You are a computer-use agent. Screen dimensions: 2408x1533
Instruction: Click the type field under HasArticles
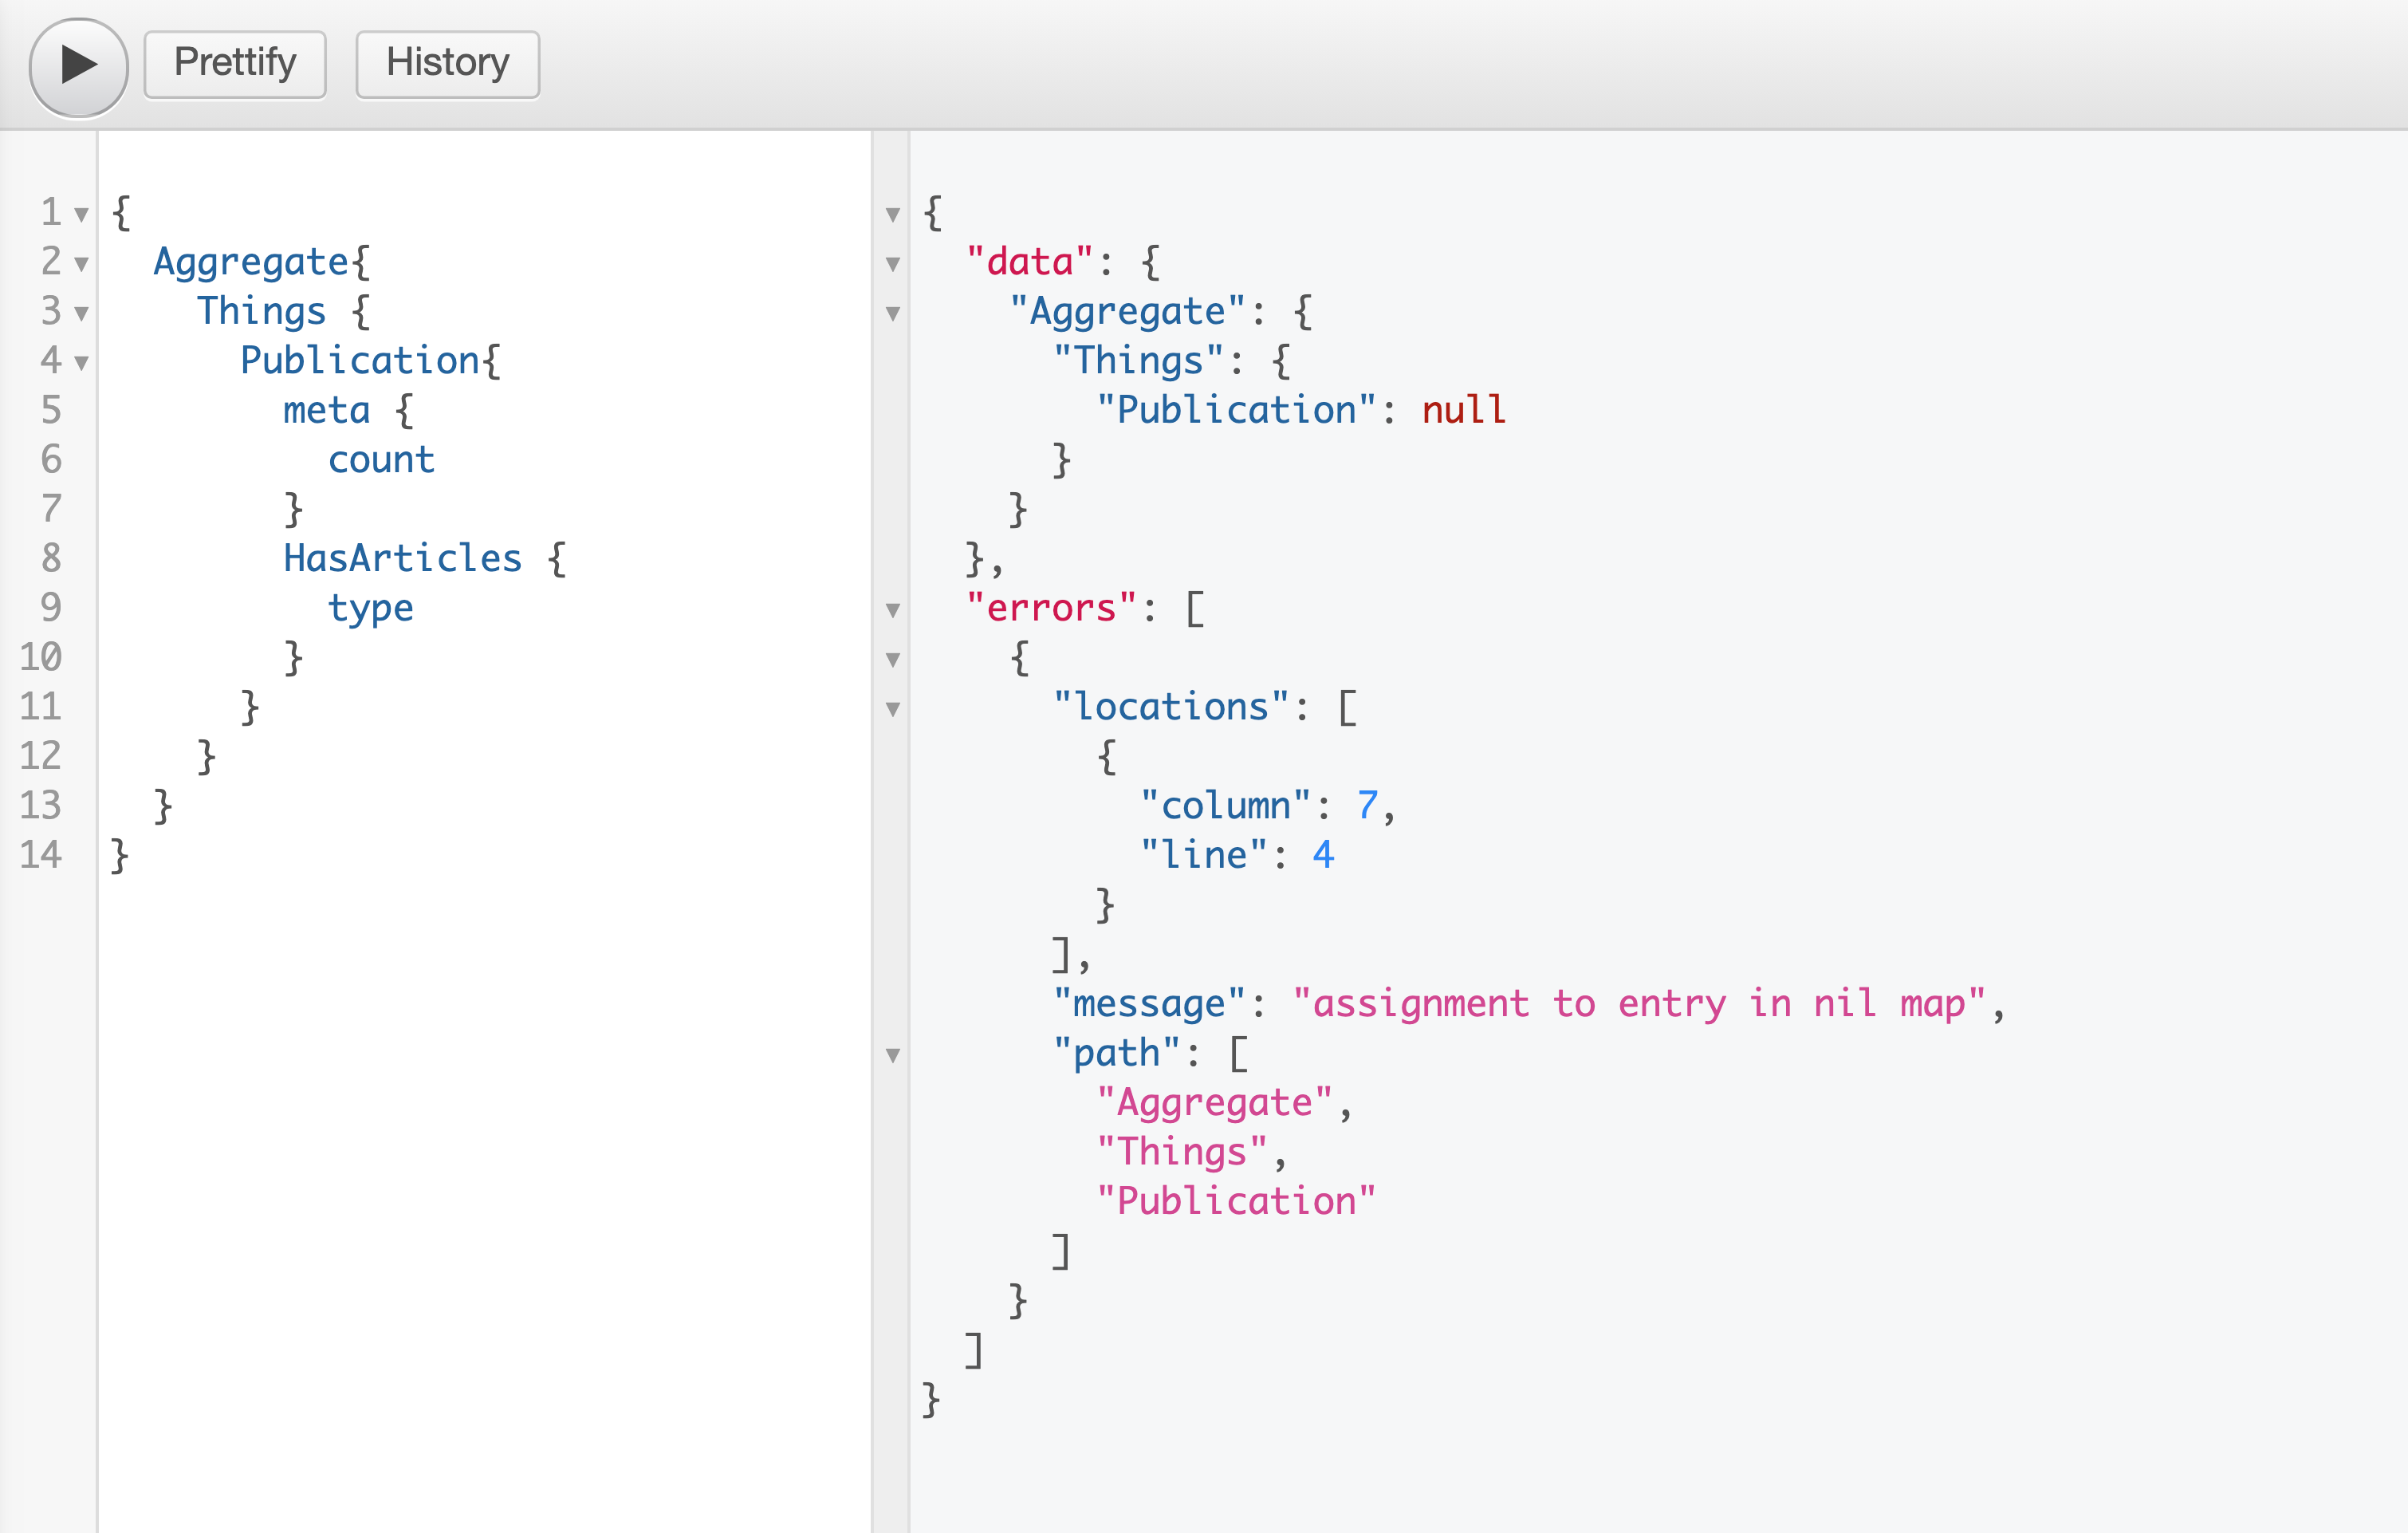pos(371,607)
